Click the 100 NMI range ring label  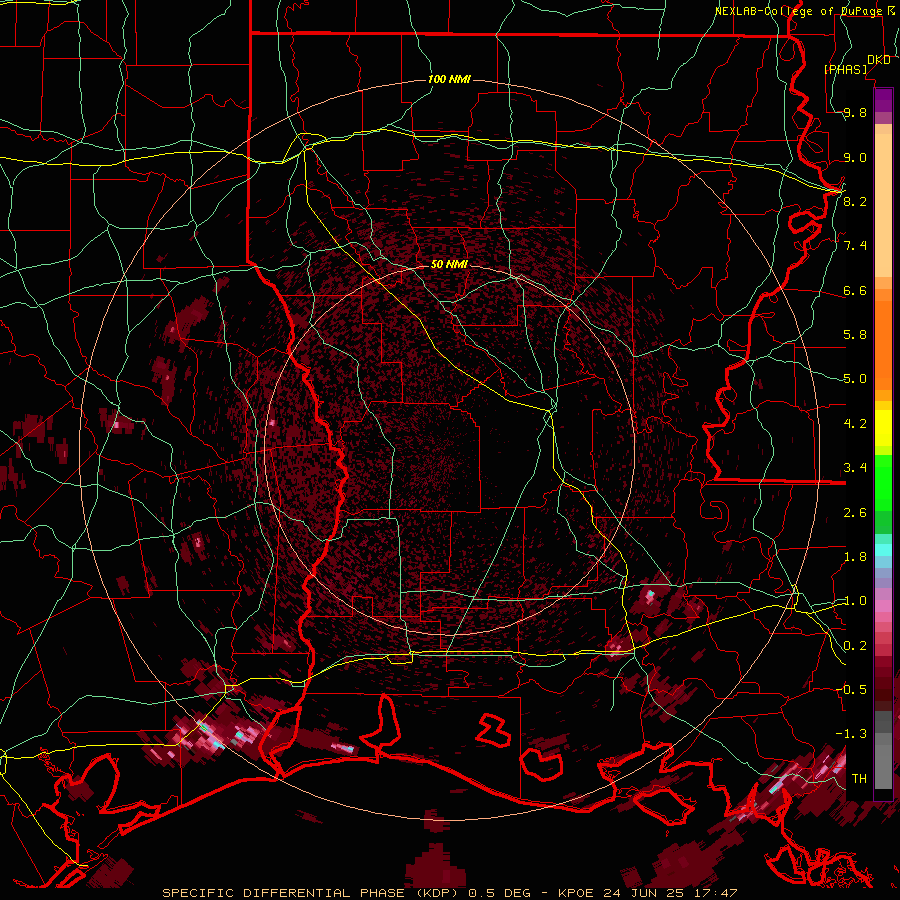[x=449, y=79]
